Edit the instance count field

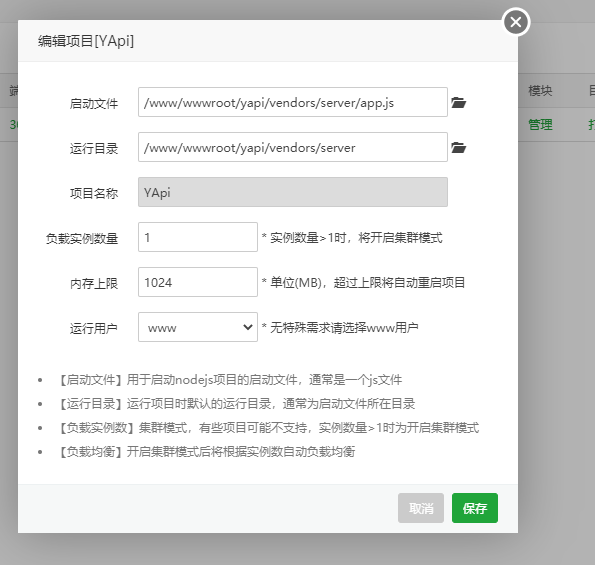[198, 237]
